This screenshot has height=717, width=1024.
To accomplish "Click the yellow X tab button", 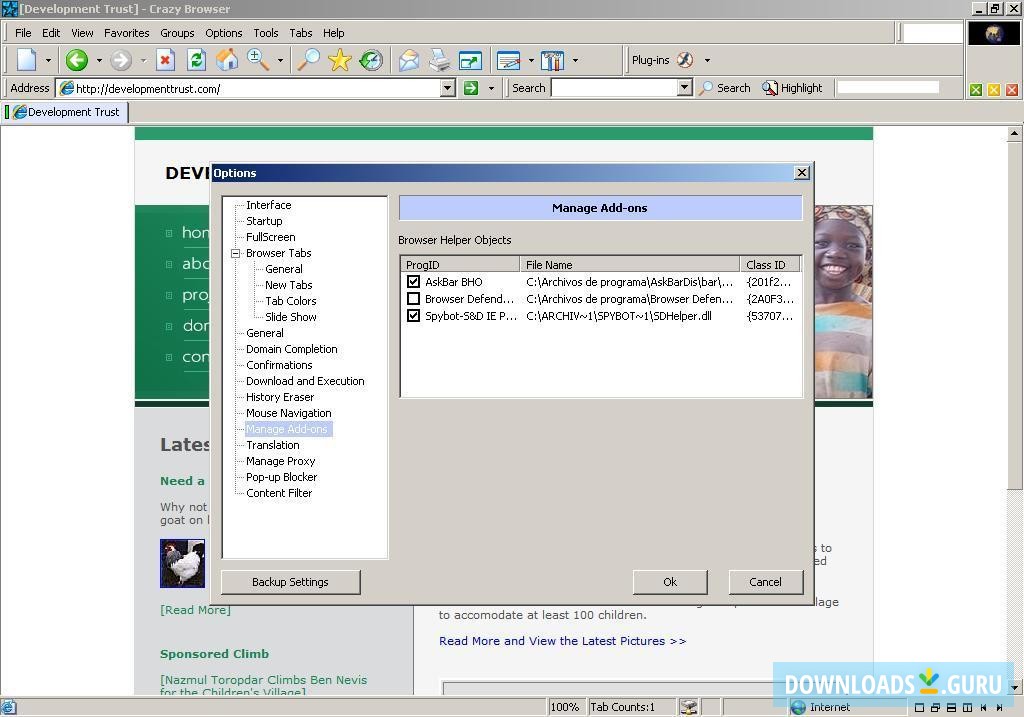I will pyautogui.click(x=994, y=90).
